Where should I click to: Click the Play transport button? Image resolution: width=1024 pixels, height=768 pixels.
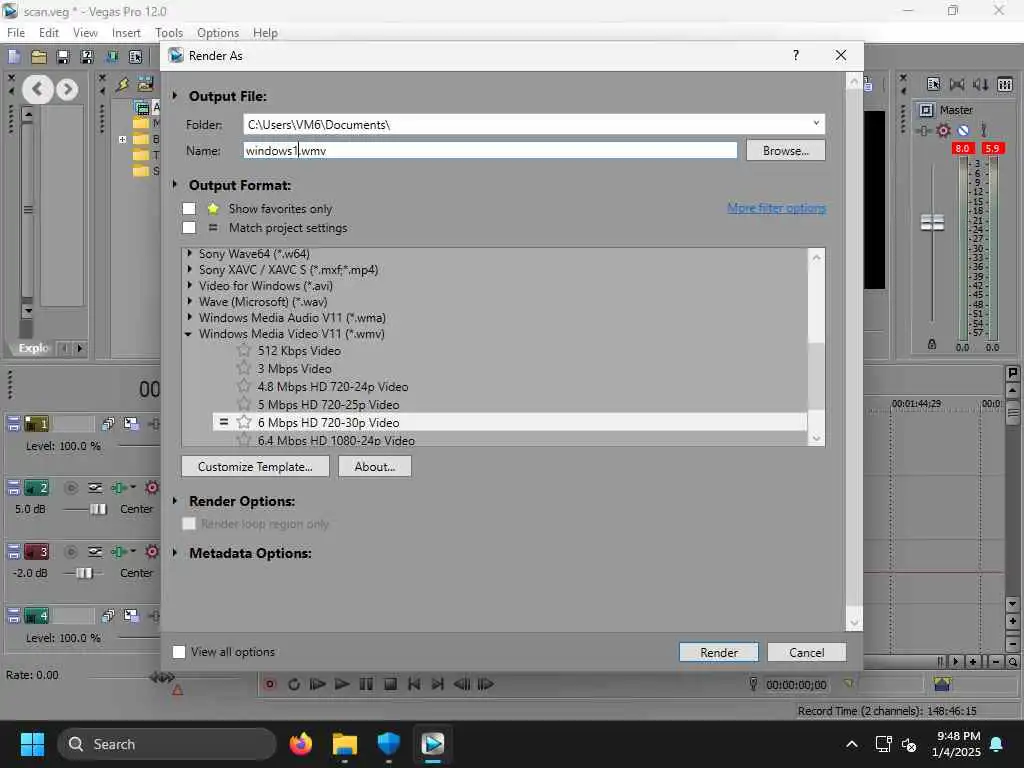[x=342, y=684]
